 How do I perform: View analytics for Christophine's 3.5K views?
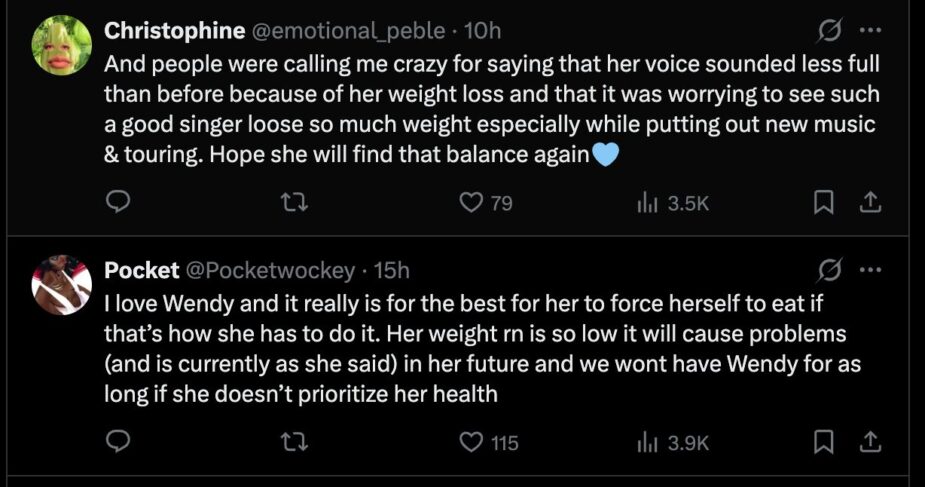tap(647, 203)
